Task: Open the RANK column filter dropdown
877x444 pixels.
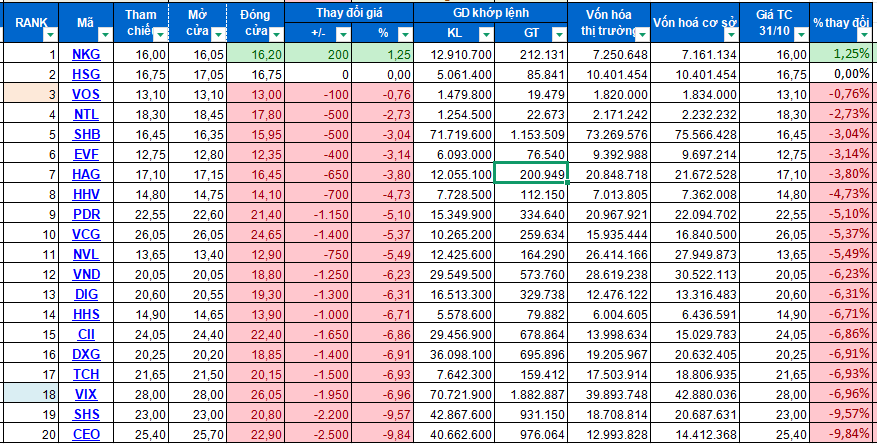Action: click(50, 35)
